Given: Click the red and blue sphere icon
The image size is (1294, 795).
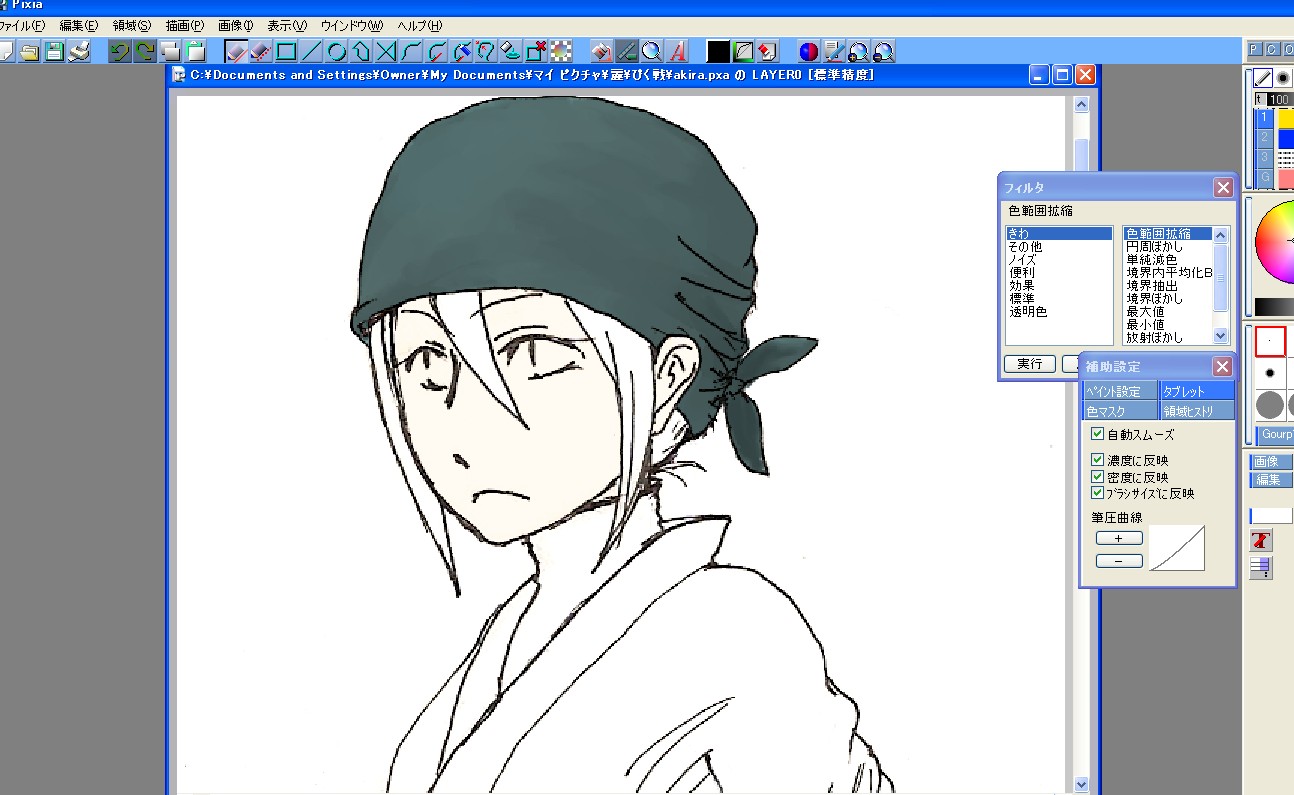Looking at the screenshot, I should coord(809,51).
